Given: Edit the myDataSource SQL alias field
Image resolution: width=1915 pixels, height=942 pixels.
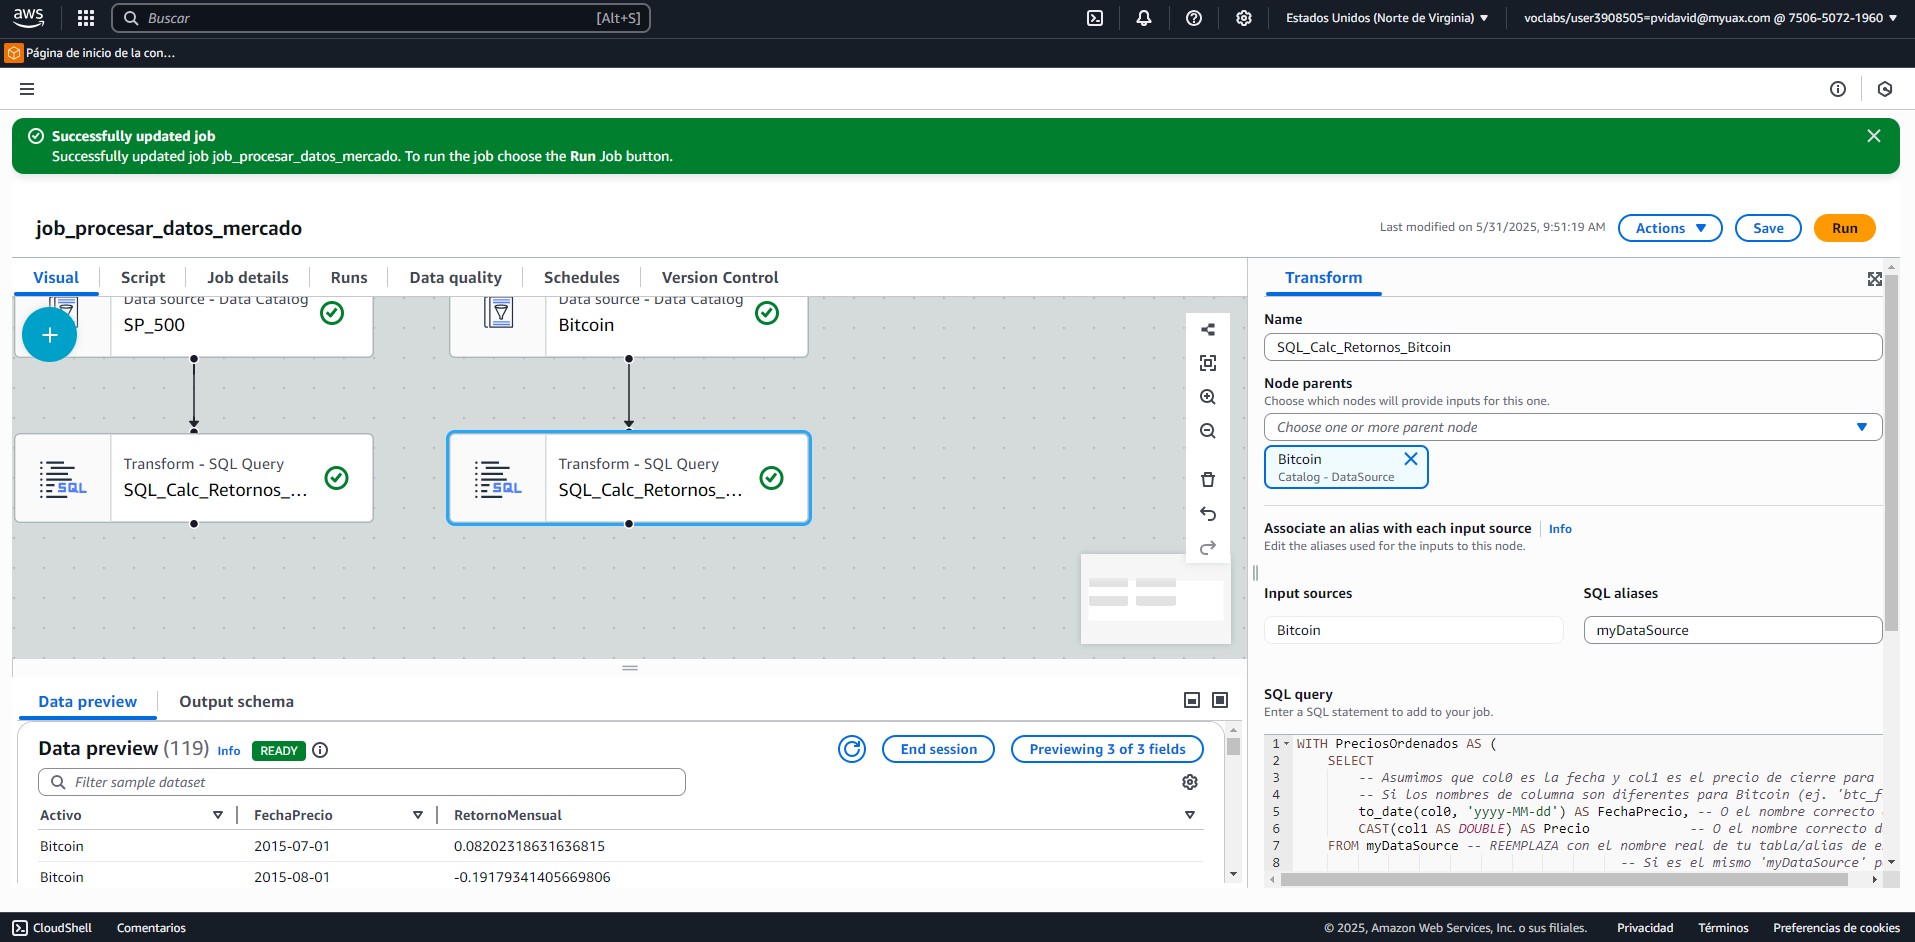Looking at the screenshot, I should coord(1733,630).
